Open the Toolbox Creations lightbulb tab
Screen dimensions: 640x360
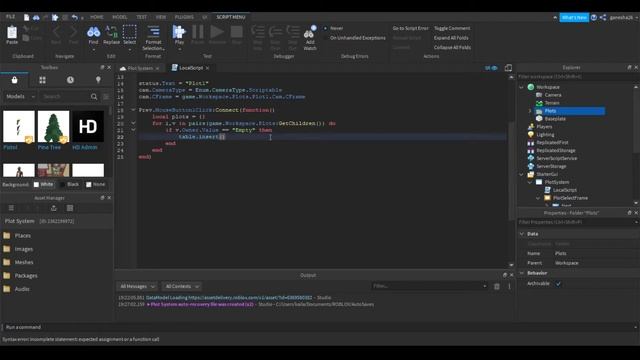point(98,80)
